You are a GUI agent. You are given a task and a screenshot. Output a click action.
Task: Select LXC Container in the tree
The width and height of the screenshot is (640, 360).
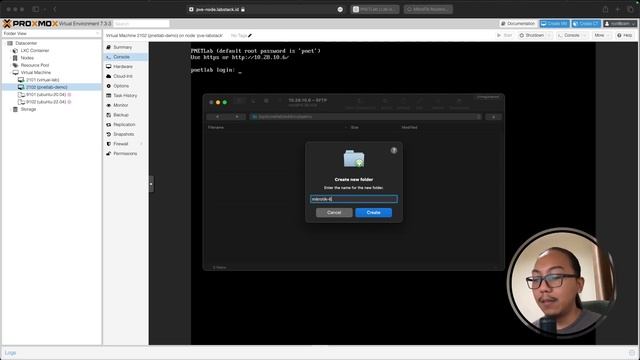(x=35, y=50)
